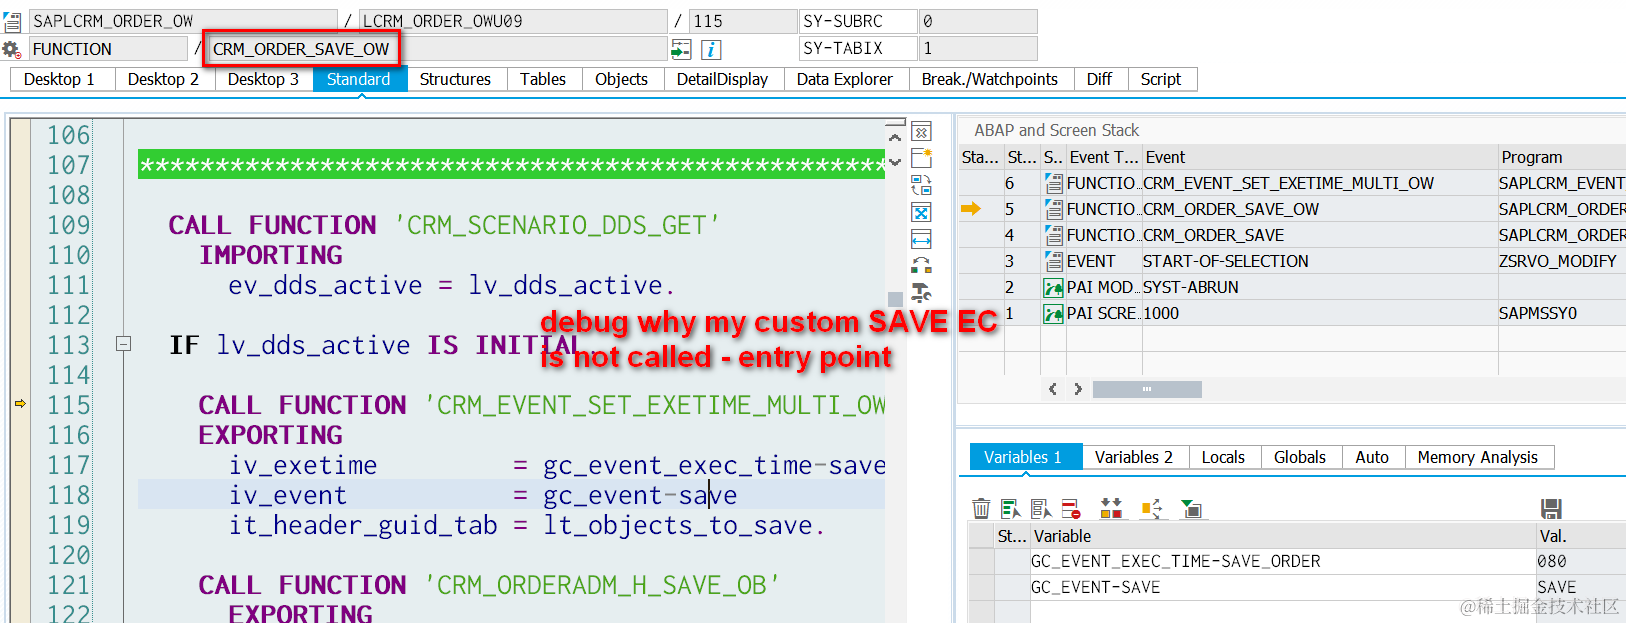Click the program document icon beside SAPLCRM_ORDER_OW
The height and width of the screenshot is (623, 1626).
point(12,21)
